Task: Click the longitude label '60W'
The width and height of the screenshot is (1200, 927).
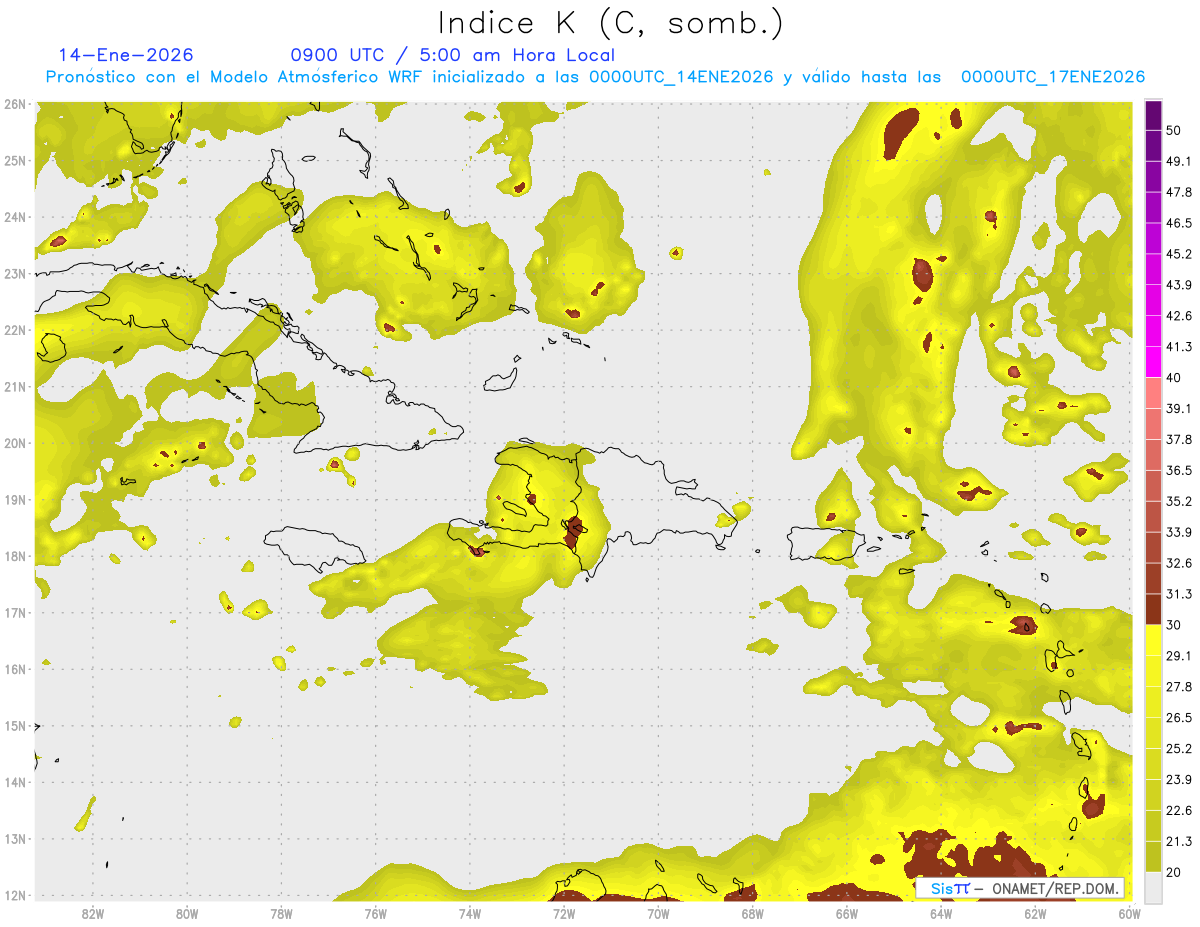Action: coord(1130,913)
